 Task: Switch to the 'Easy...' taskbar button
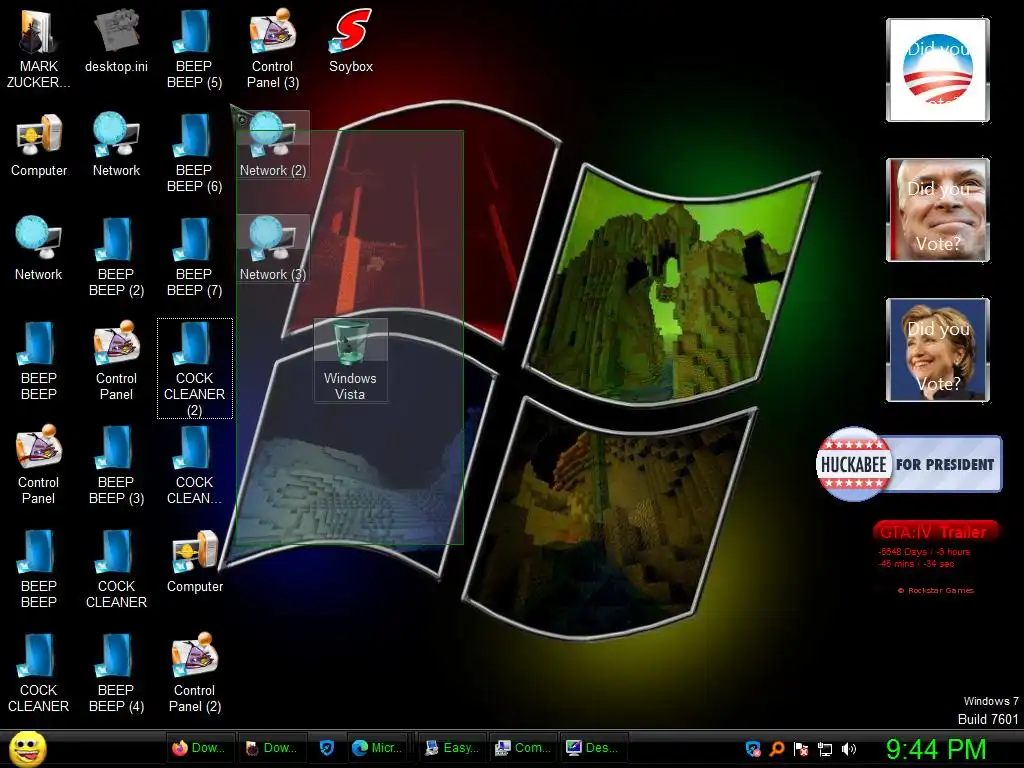(x=452, y=748)
